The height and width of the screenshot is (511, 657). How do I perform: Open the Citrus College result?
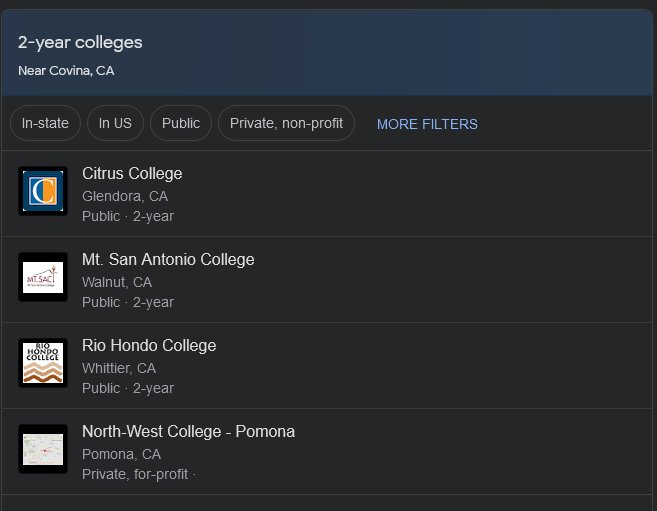click(x=327, y=194)
